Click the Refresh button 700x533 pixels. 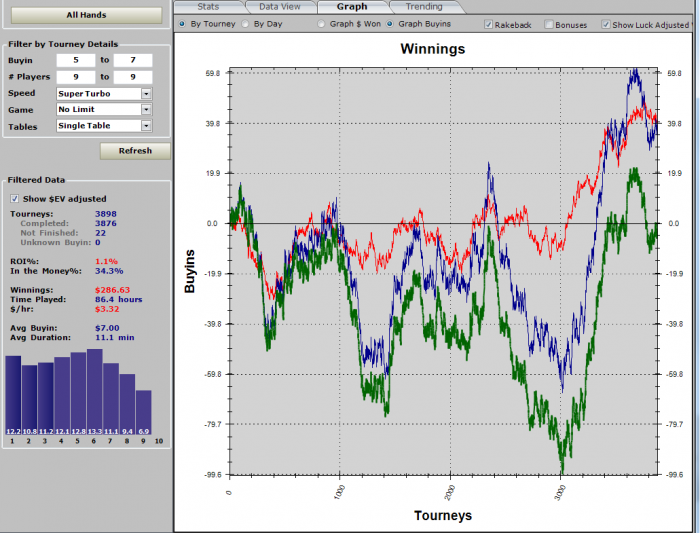click(x=135, y=151)
